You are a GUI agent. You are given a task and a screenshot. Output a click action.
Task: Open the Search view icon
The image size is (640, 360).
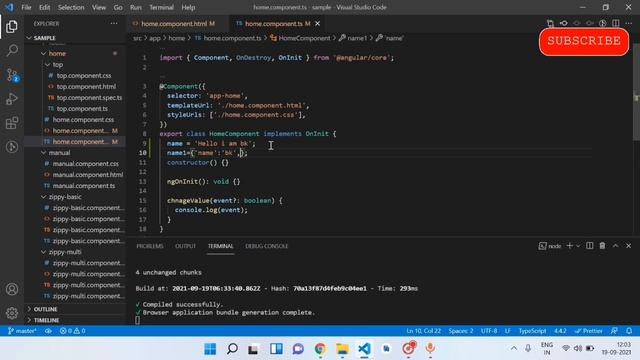click(12, 51)
